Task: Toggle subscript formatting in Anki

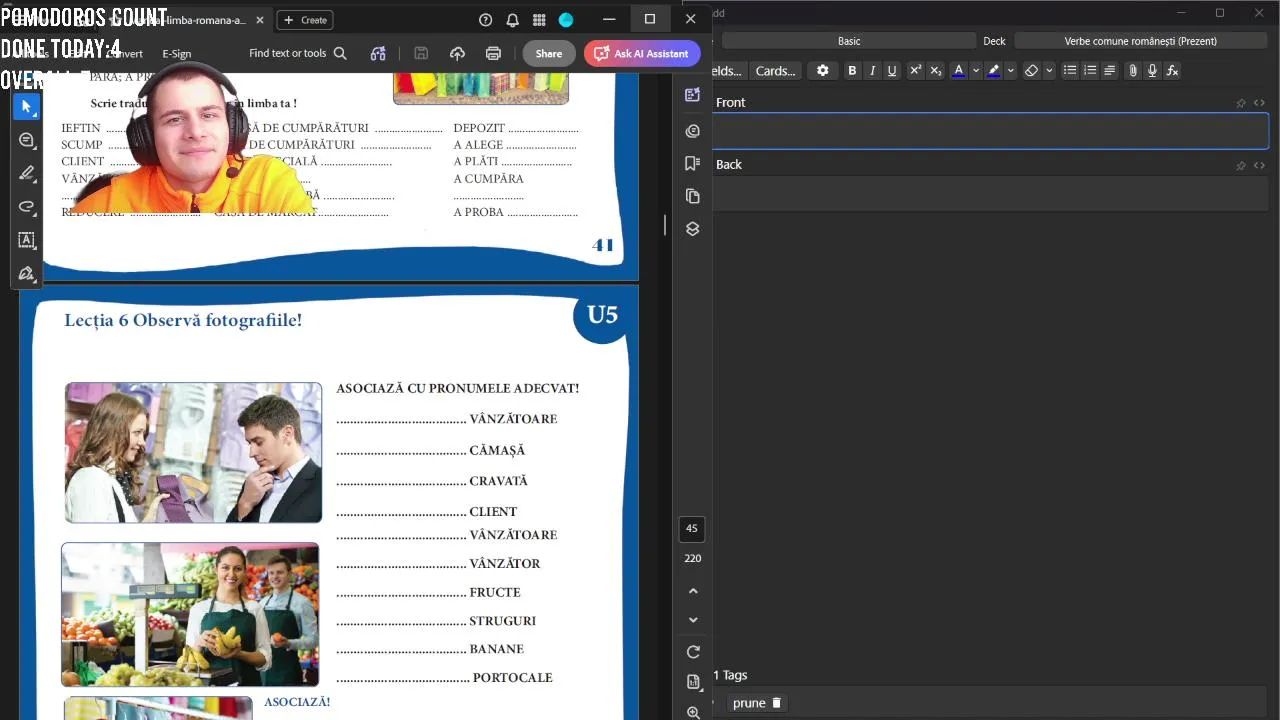Action: [x=935, y=71]
